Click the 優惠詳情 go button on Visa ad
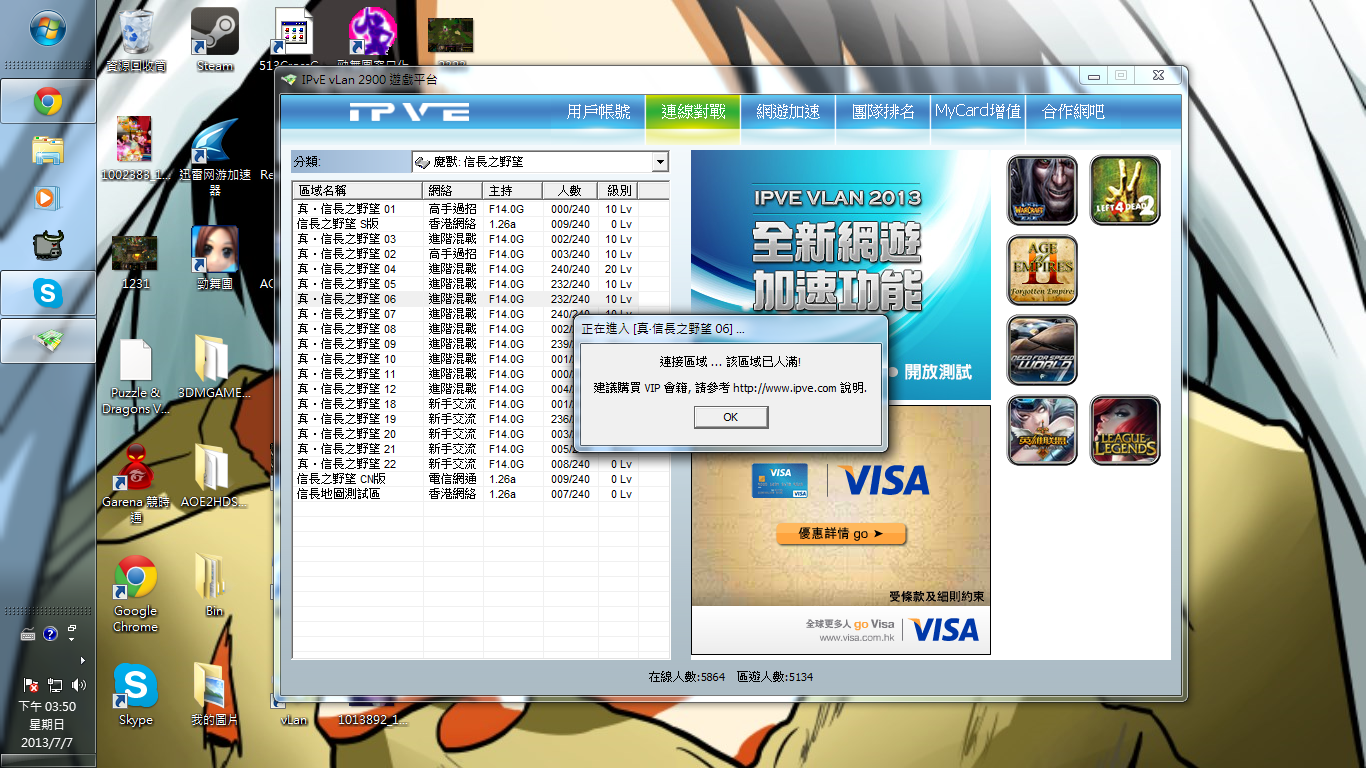The width and height of the screenshot is (1366, 768). (x=840, y=534)
